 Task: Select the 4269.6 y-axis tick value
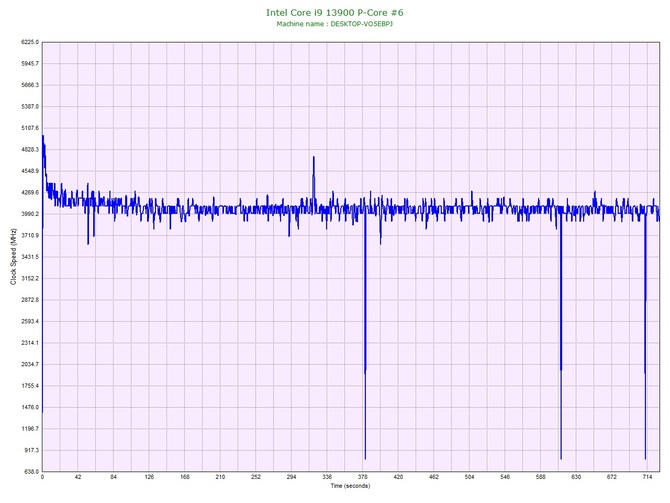[30, 193]
